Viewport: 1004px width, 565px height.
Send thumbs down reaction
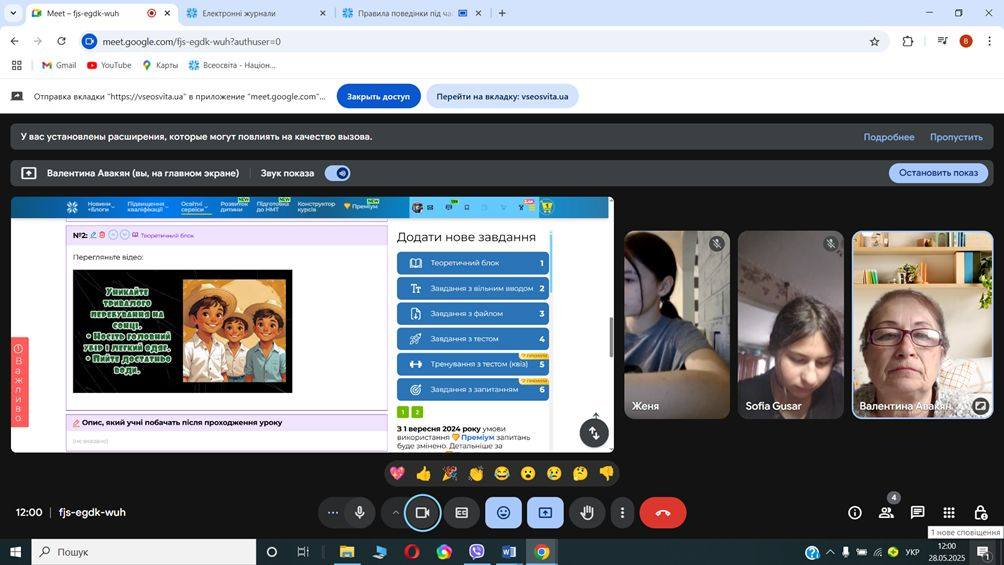click(x=606, y=473)
